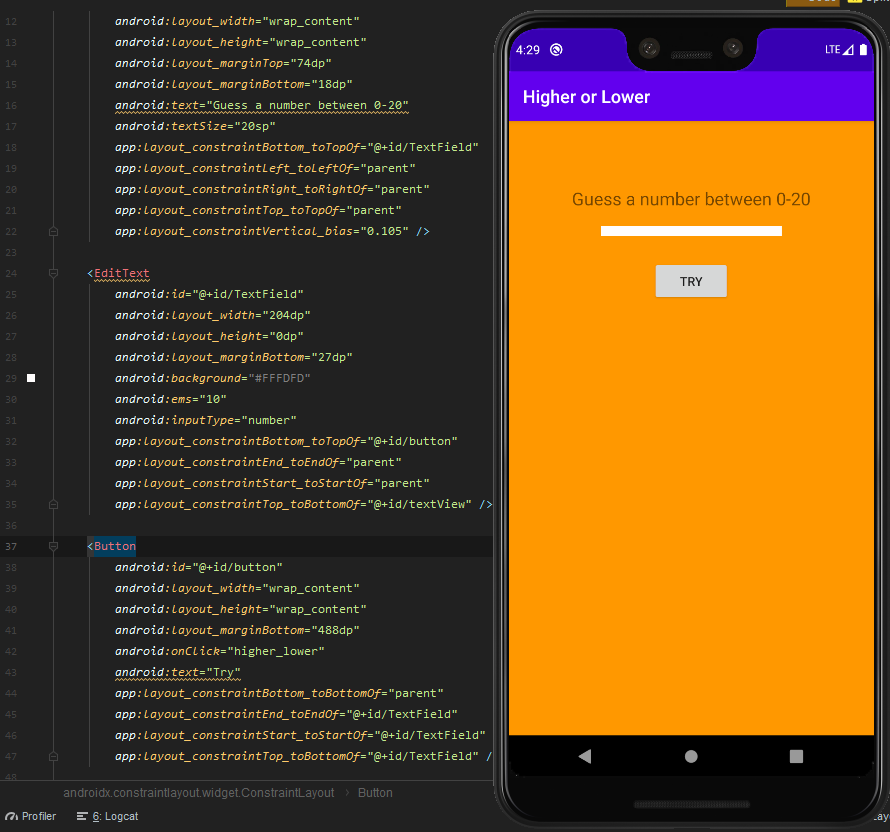890x832 pixels.
Task: Select Button in the breadcrumb bar
Action: (375, 793)
